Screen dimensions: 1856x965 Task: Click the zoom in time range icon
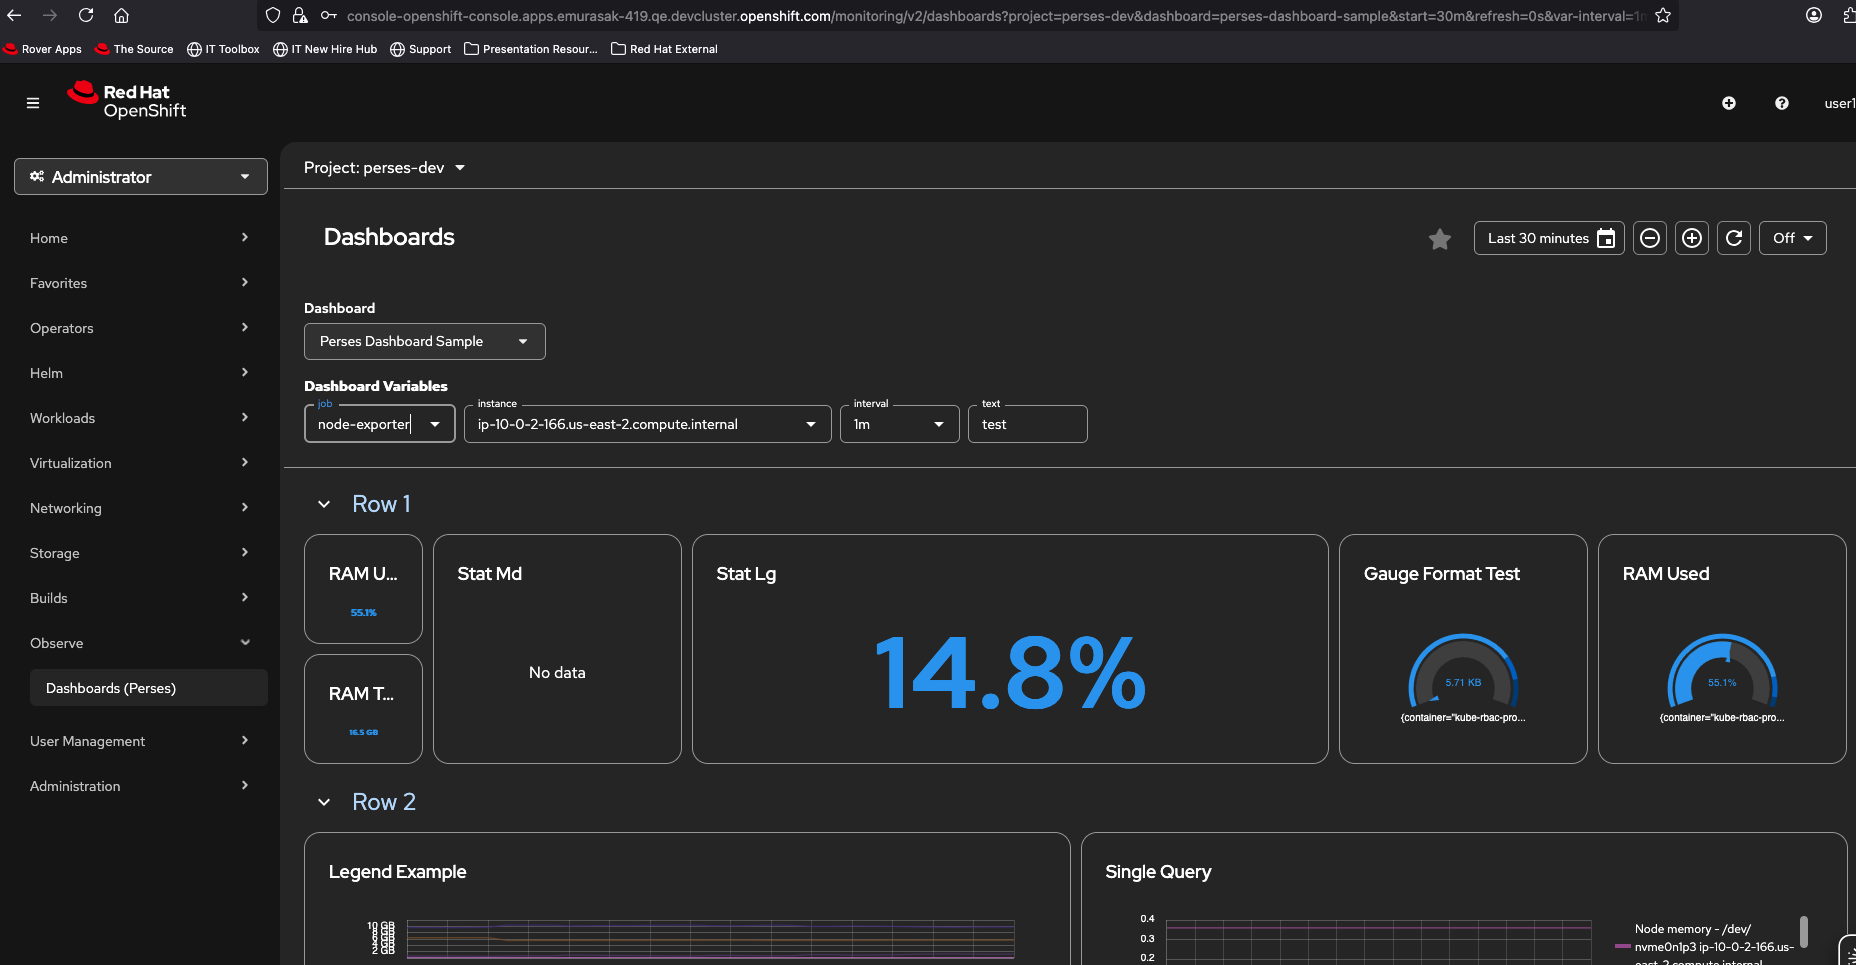click(1692, 238)
